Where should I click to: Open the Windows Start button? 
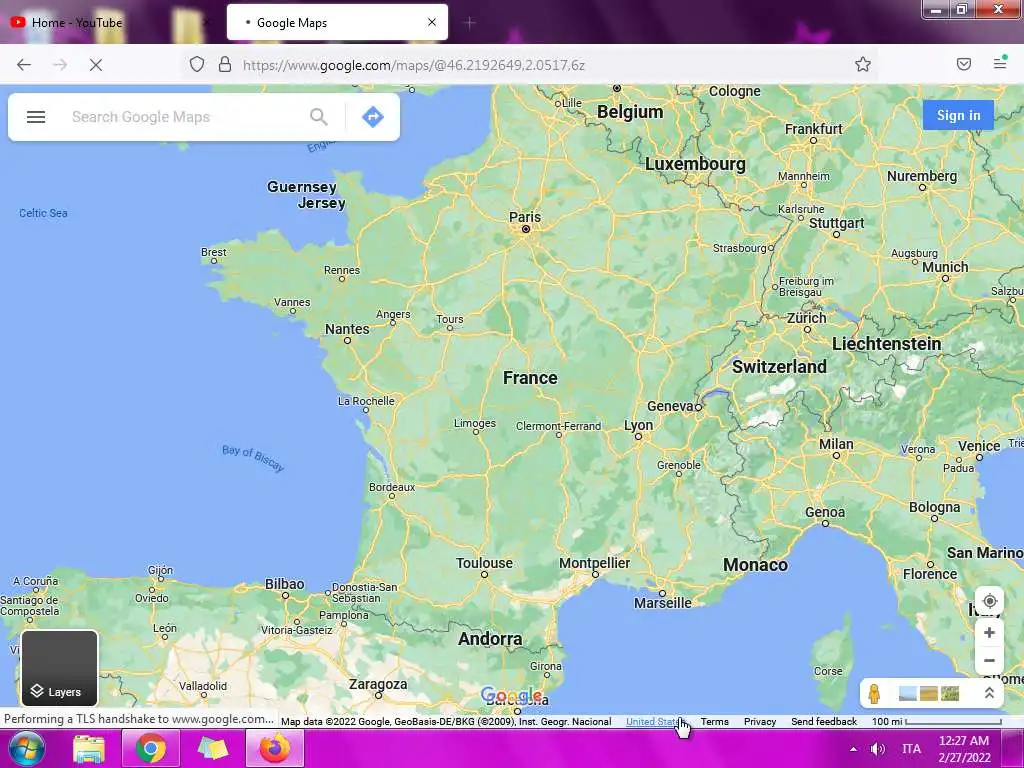coord(27,748)
